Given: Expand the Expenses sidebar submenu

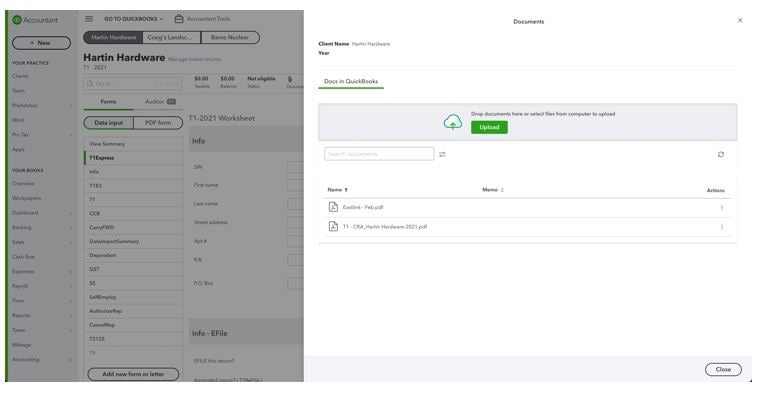Looking at the screenshot, I should pos(71,272).
